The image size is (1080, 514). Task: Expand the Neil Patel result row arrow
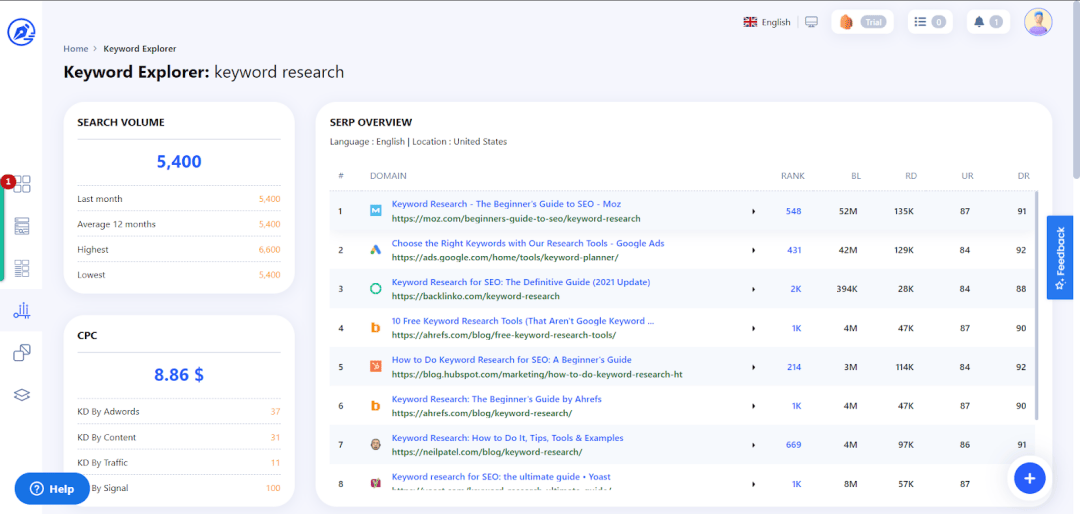click(754, 445)
